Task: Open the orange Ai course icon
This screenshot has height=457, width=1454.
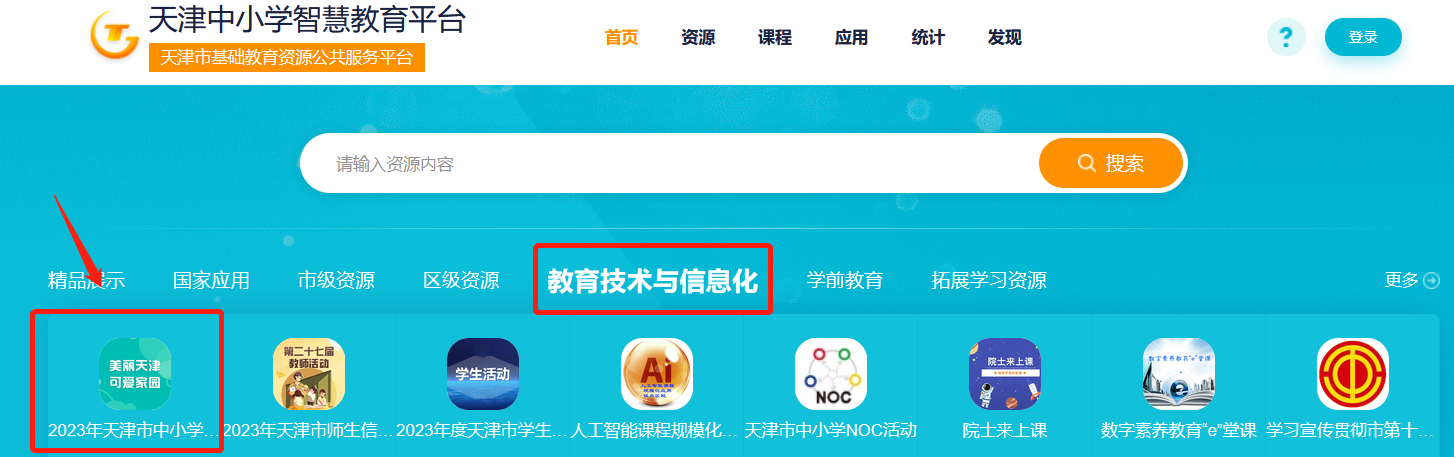Action: click(657, 374)
